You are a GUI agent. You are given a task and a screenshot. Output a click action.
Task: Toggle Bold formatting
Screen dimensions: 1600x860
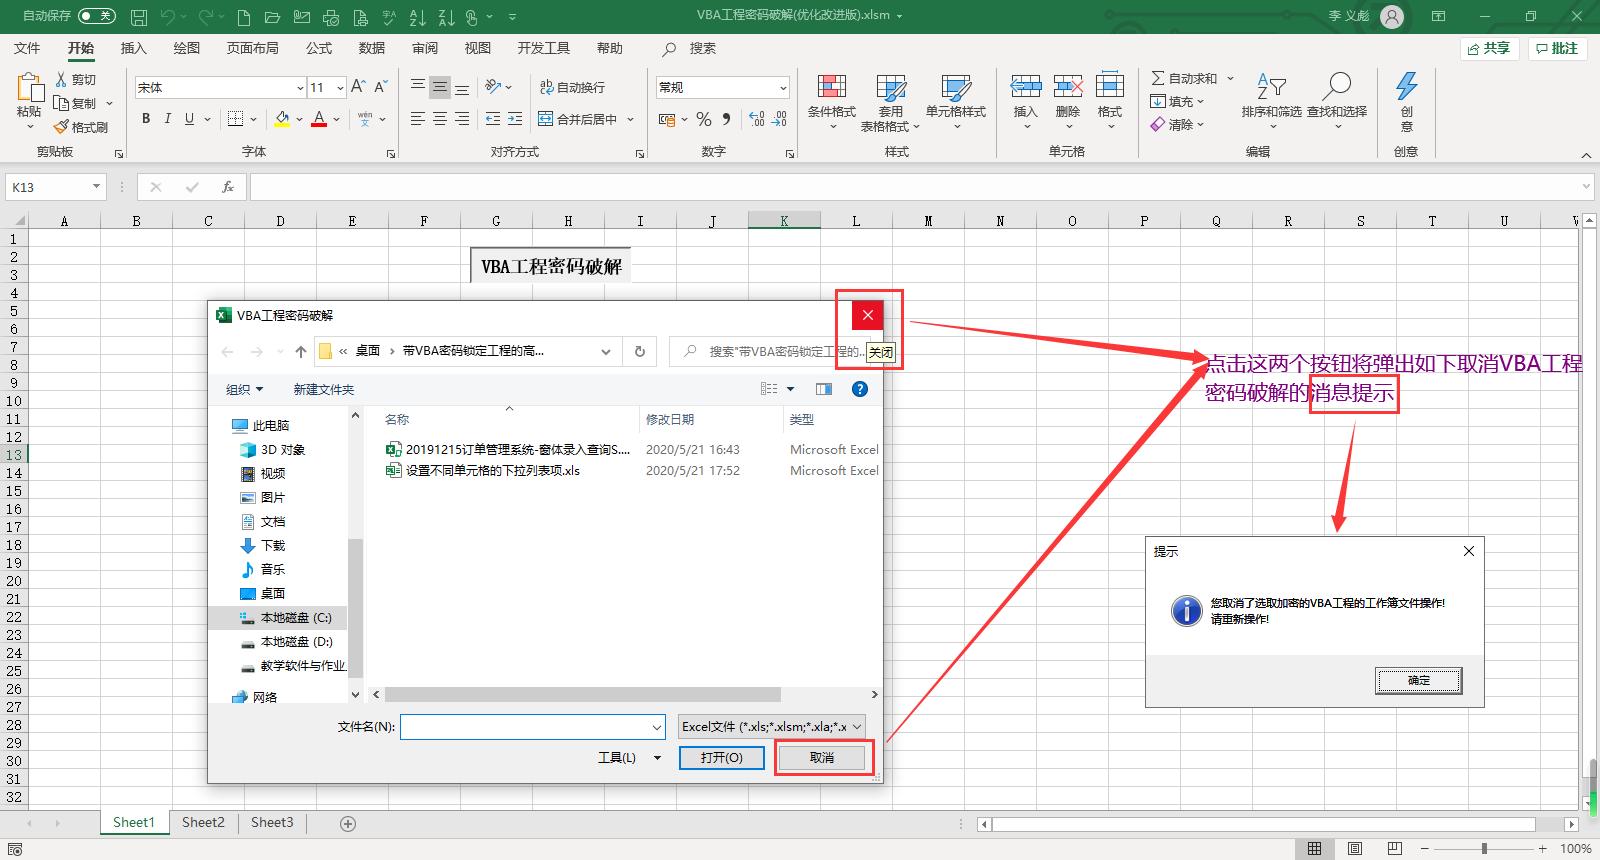tap(146, 119)
